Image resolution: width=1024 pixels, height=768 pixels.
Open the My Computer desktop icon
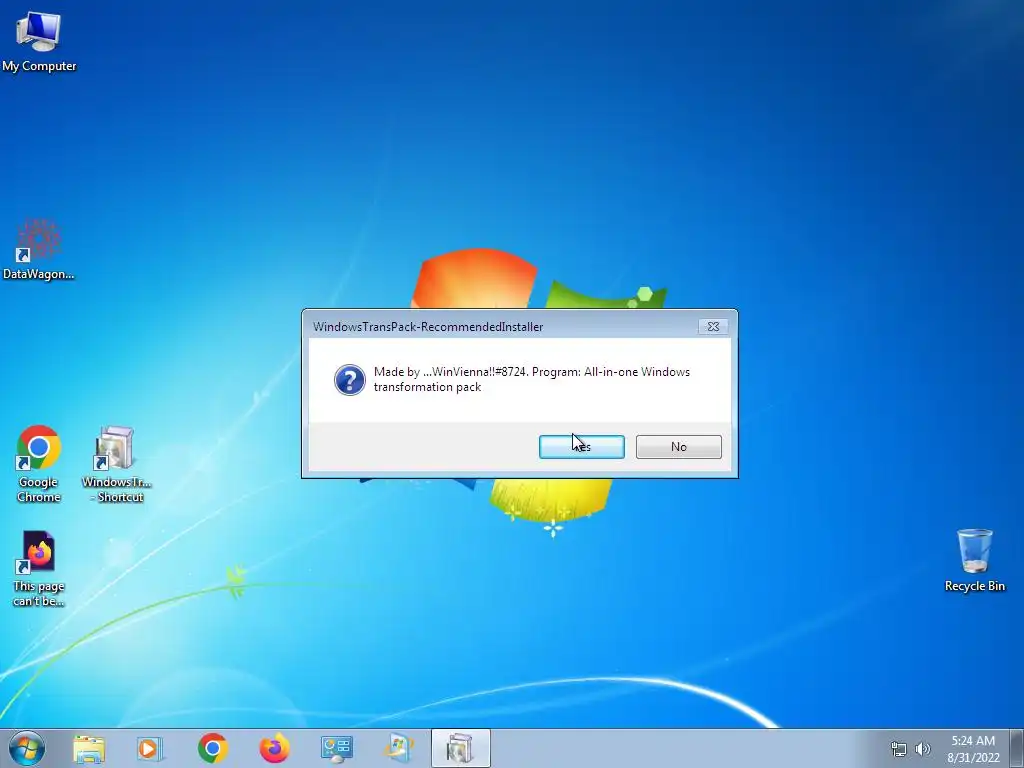[39, 40]
